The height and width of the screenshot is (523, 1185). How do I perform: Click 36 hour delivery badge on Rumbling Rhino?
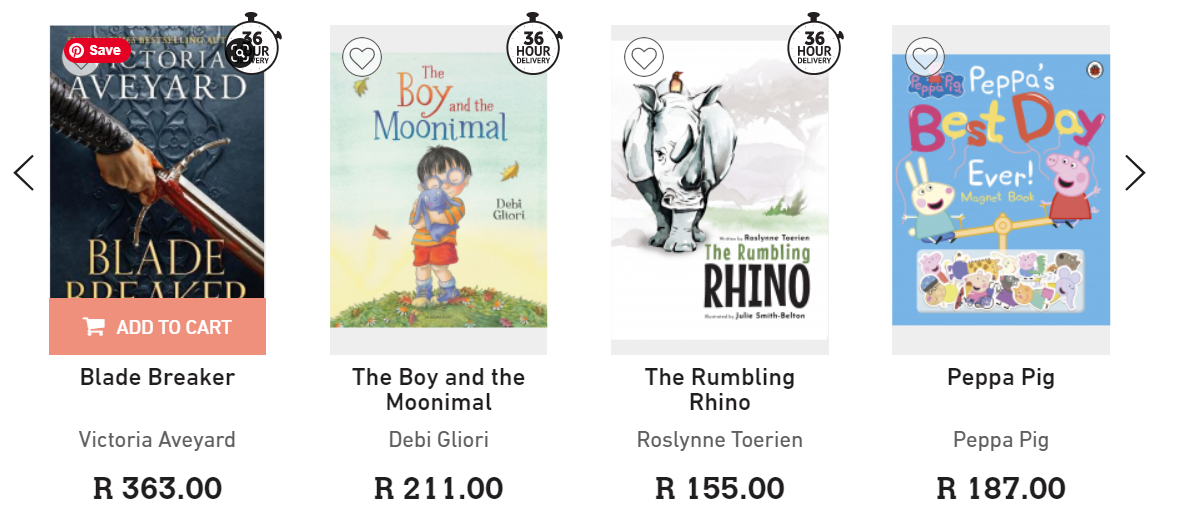(x=814, y=45)
